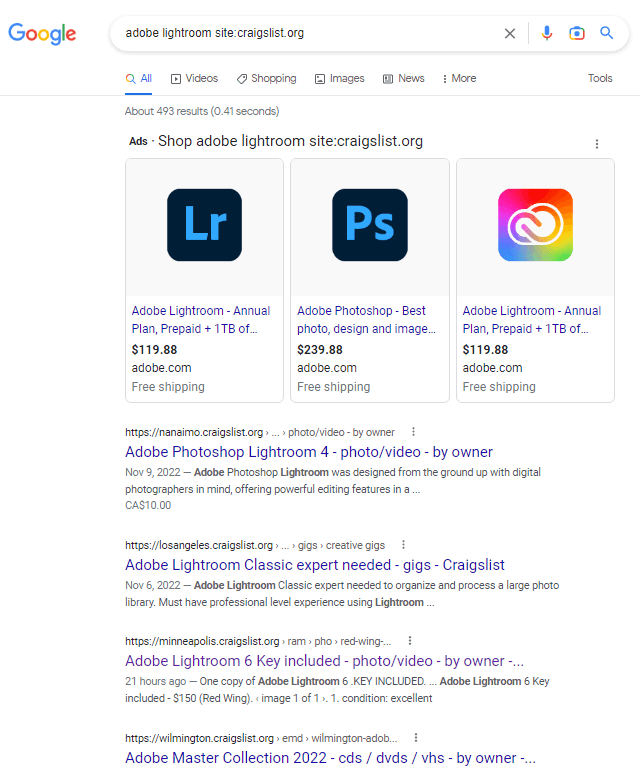Open nanaimo.craigslist.org result options menu
640x772 pixels.
pos(413,432)
